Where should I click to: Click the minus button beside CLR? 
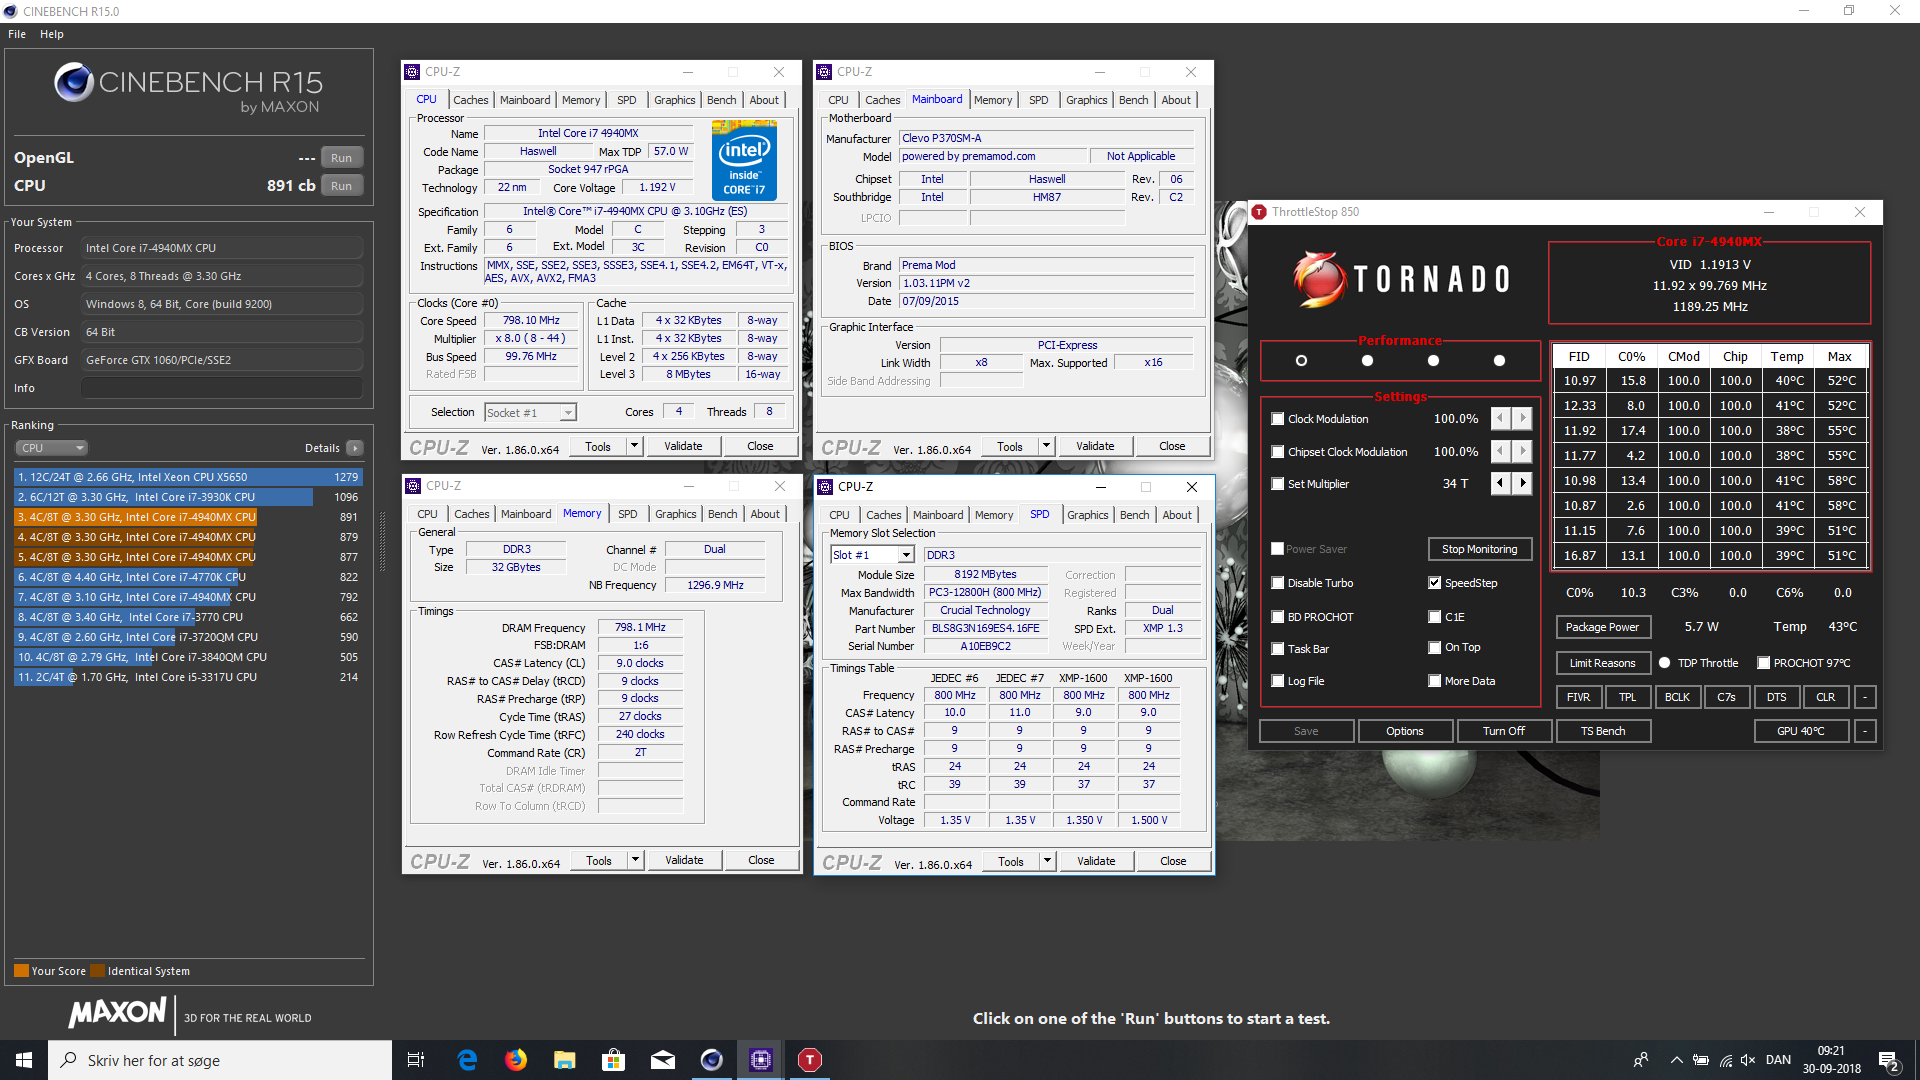tap(1865, 697)
